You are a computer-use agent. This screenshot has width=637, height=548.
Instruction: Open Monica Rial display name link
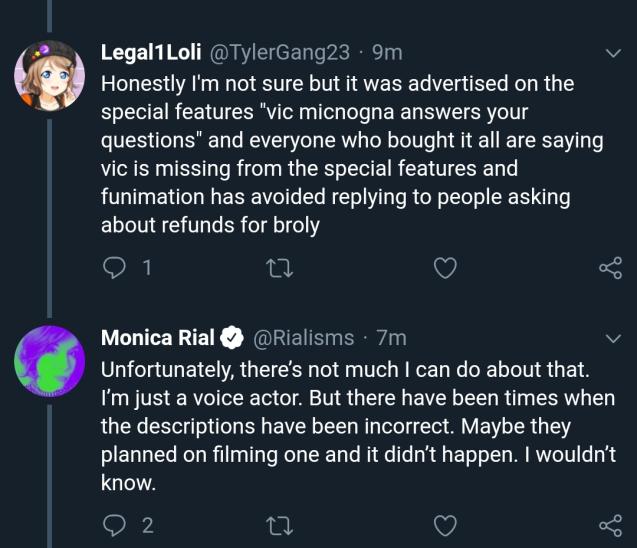pos(158,338)
